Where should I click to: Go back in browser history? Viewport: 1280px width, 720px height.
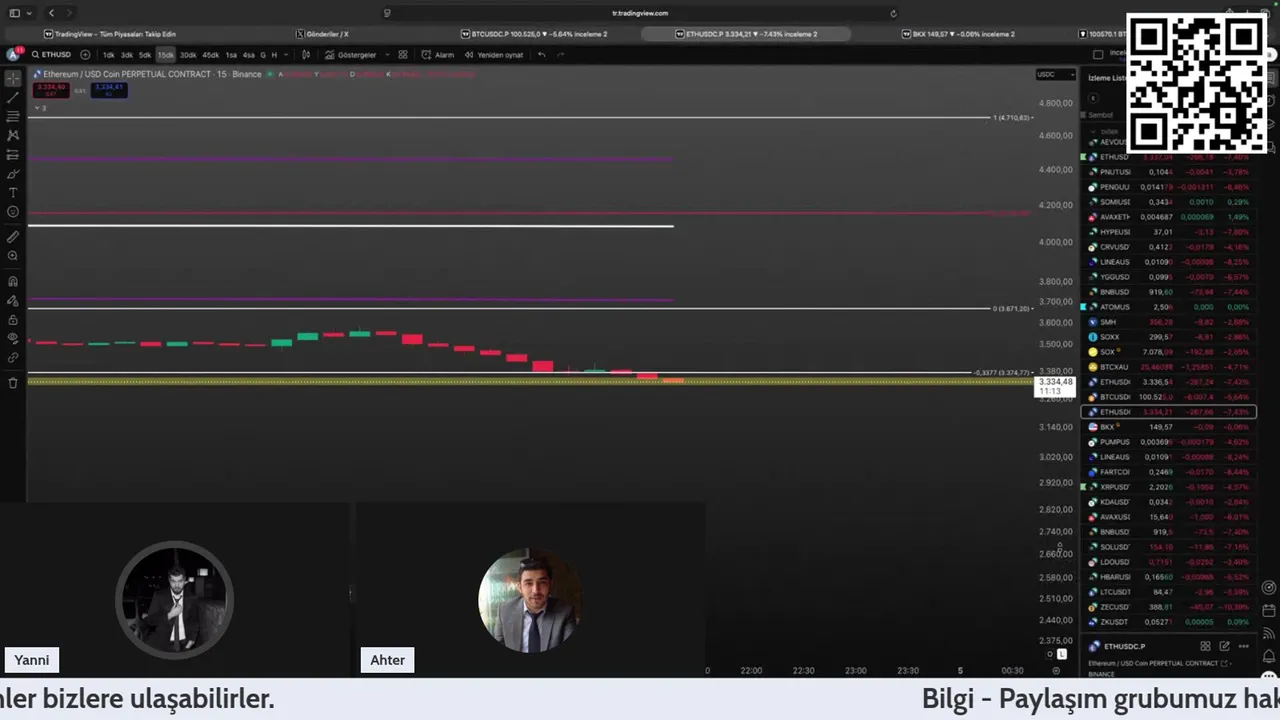coord(52,13)
